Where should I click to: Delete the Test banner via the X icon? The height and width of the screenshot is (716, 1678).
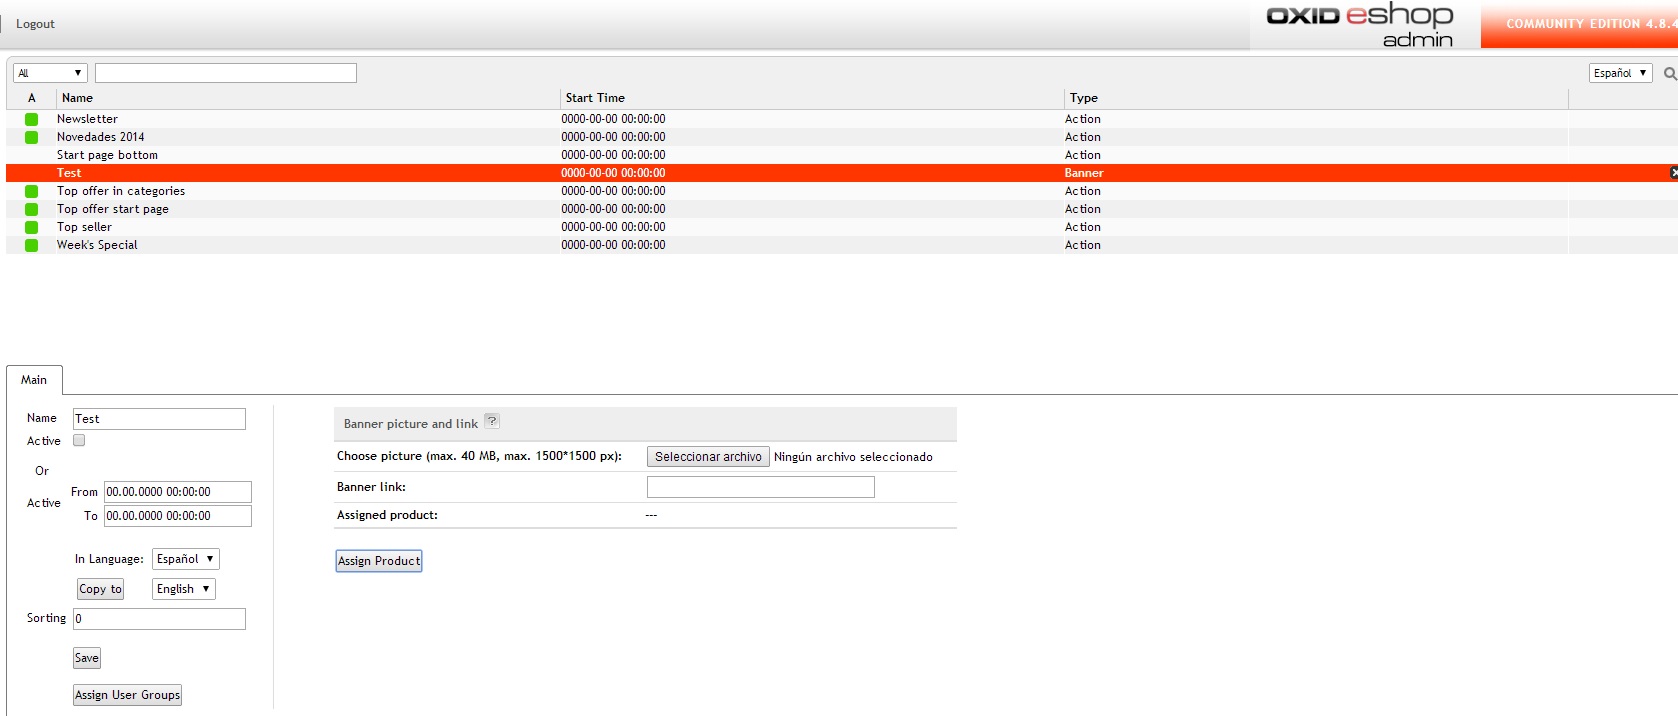click(1673, 173)
